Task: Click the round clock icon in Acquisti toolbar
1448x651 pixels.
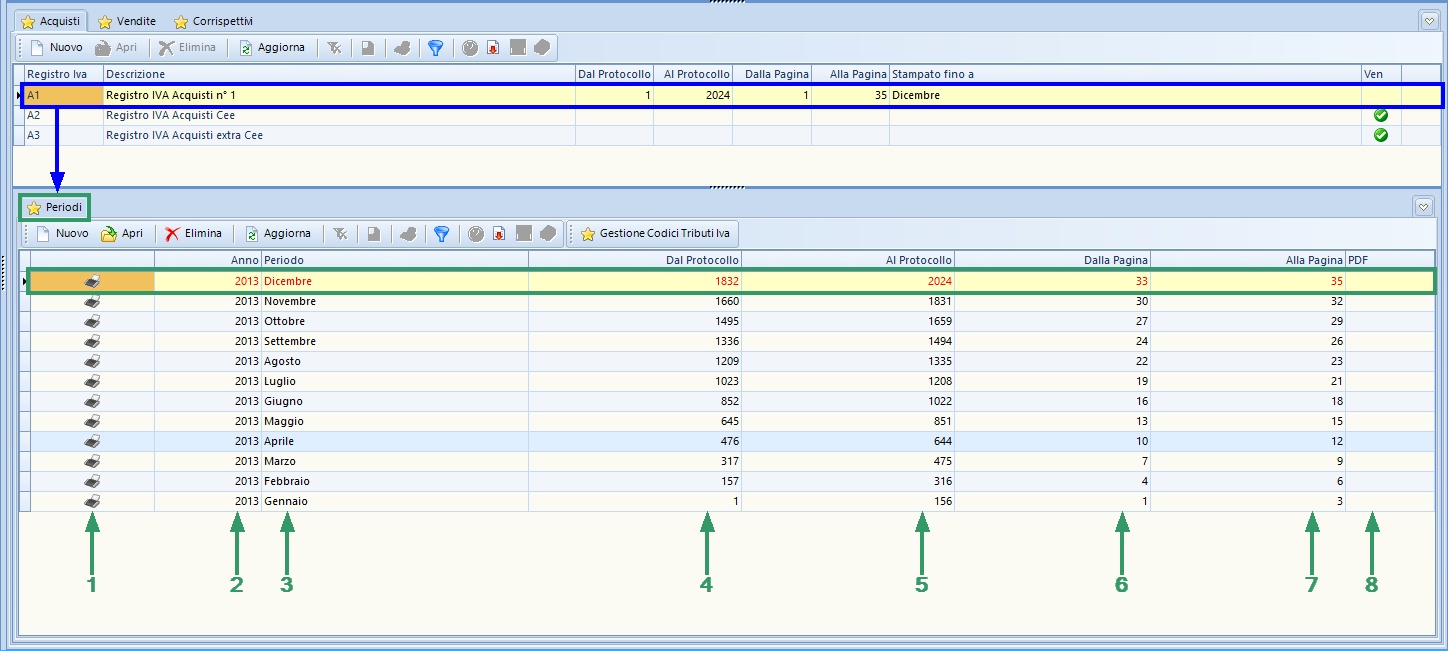Action: 469,48
